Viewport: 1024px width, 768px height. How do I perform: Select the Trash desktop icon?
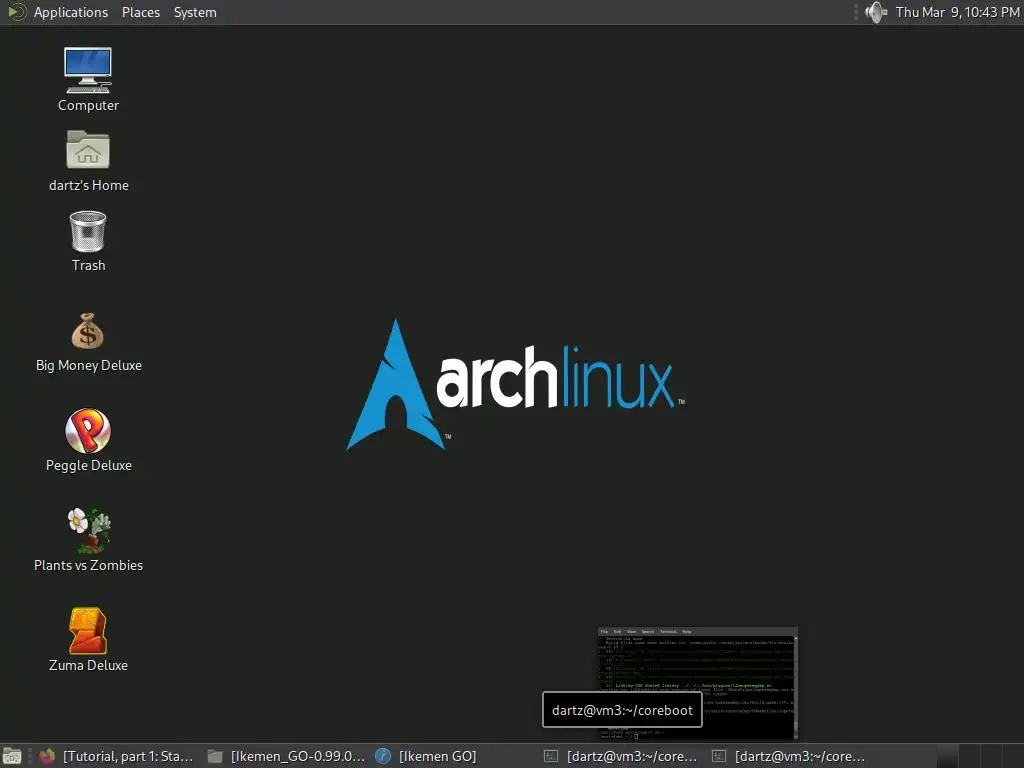88,231
